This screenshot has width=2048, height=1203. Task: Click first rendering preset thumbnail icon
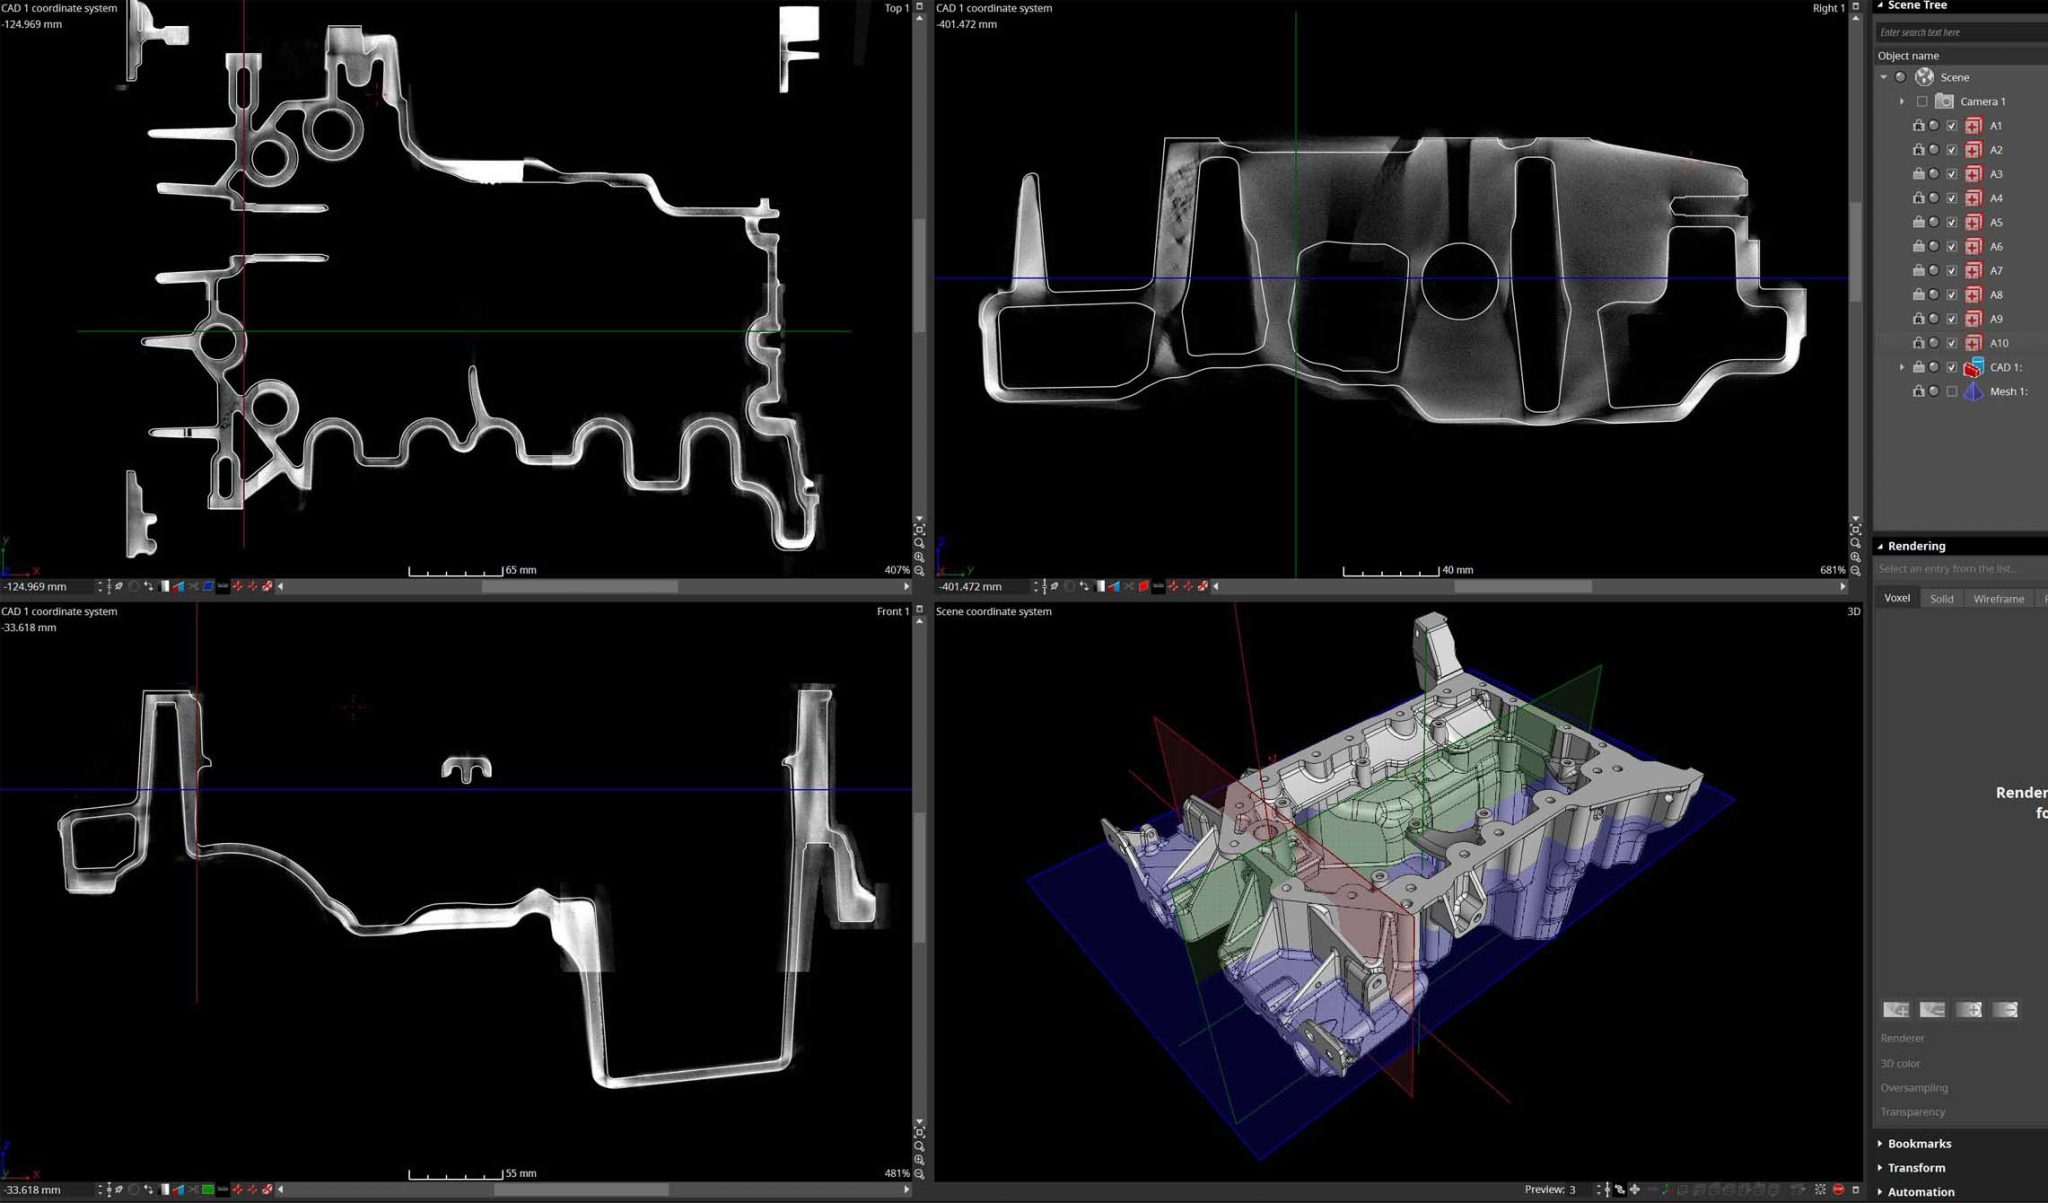(x=1896, y=1010)
